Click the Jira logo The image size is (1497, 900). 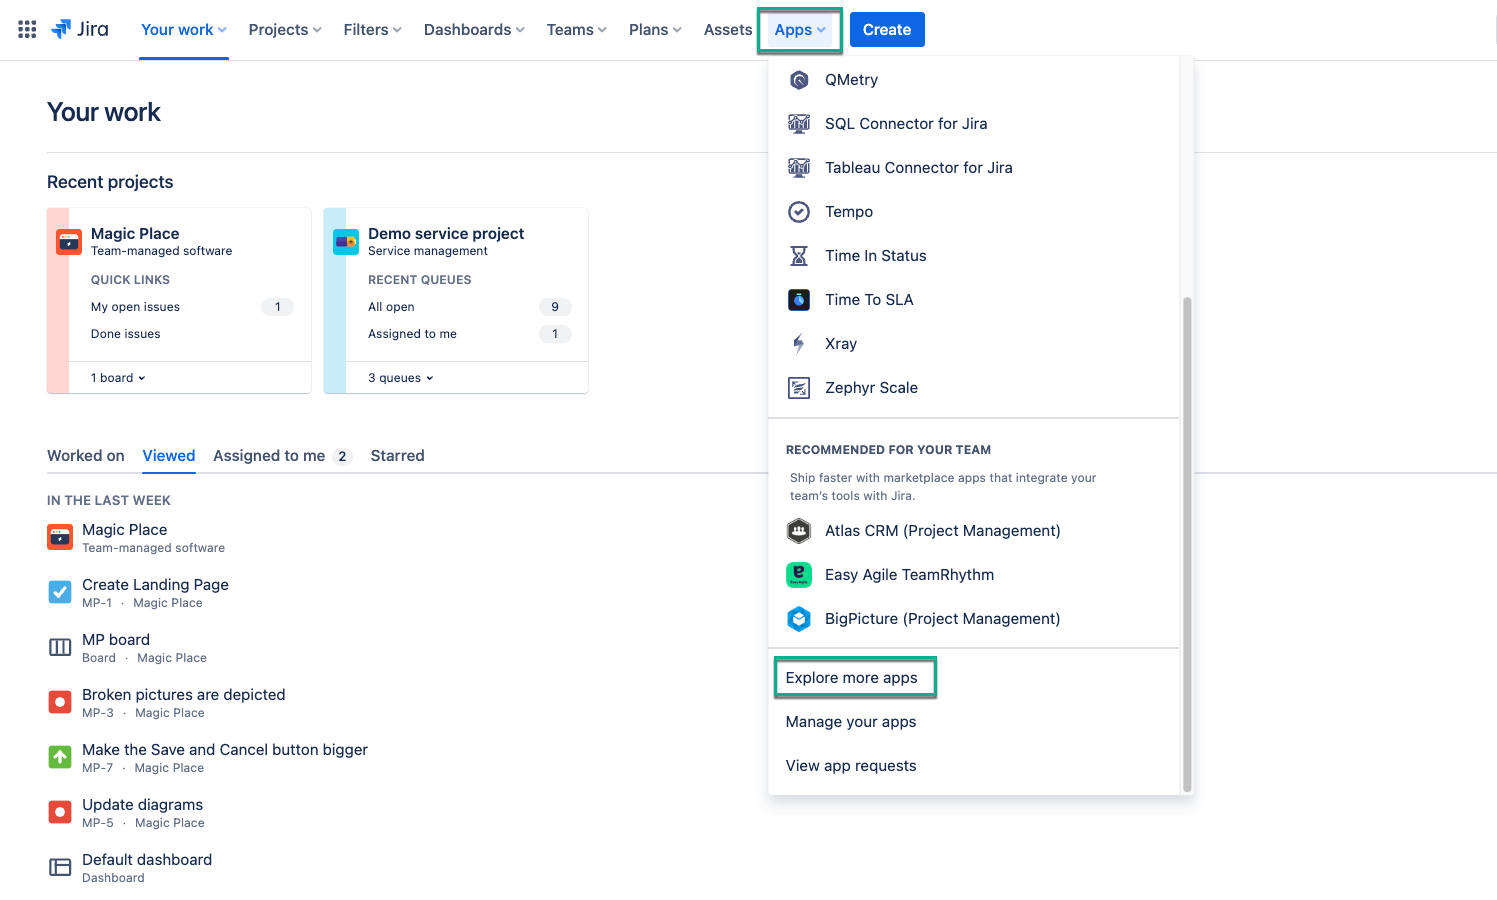(x=80, y=29)
